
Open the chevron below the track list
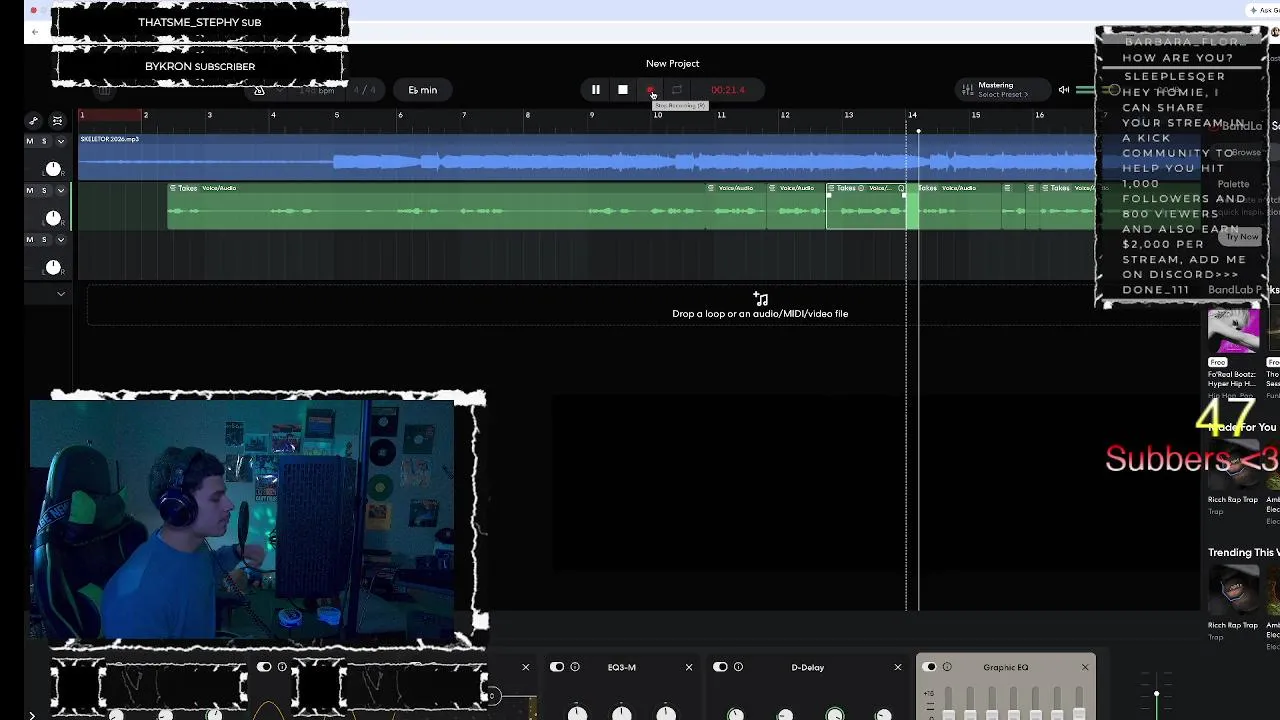point(61,294)
